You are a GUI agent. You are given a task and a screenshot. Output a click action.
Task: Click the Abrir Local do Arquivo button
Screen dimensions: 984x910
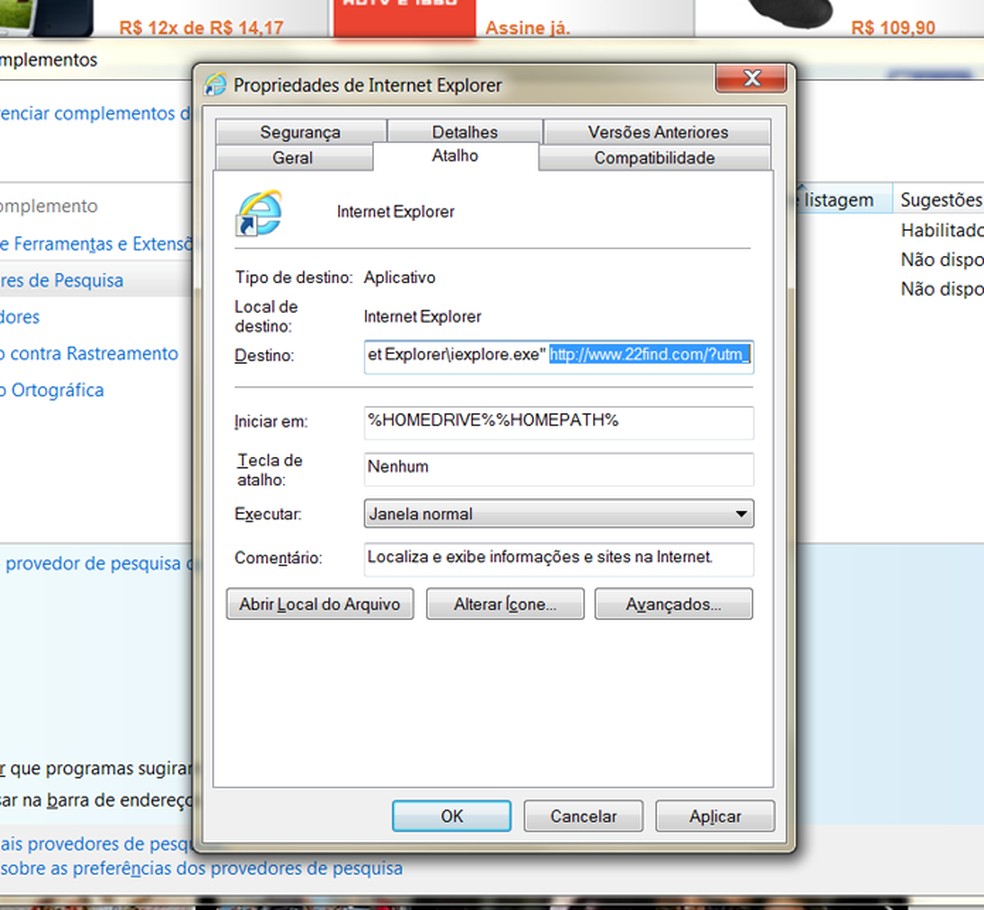319,604
